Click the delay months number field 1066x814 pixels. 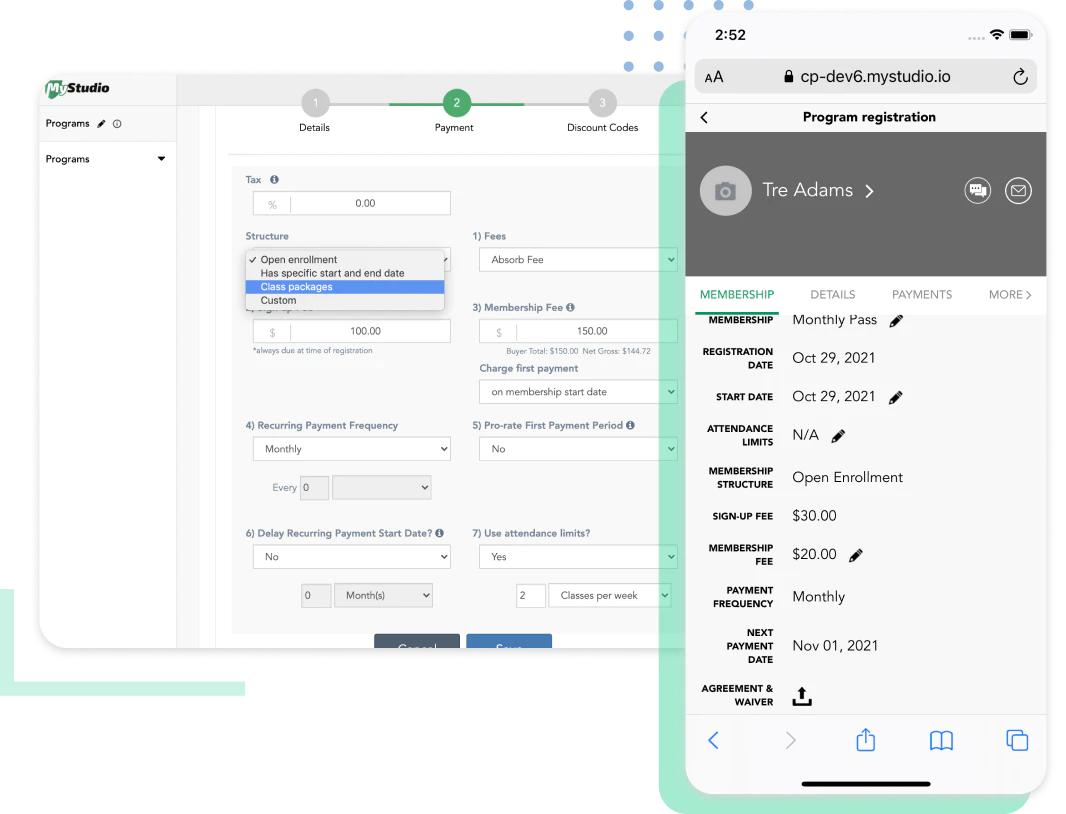click(316, 595)
